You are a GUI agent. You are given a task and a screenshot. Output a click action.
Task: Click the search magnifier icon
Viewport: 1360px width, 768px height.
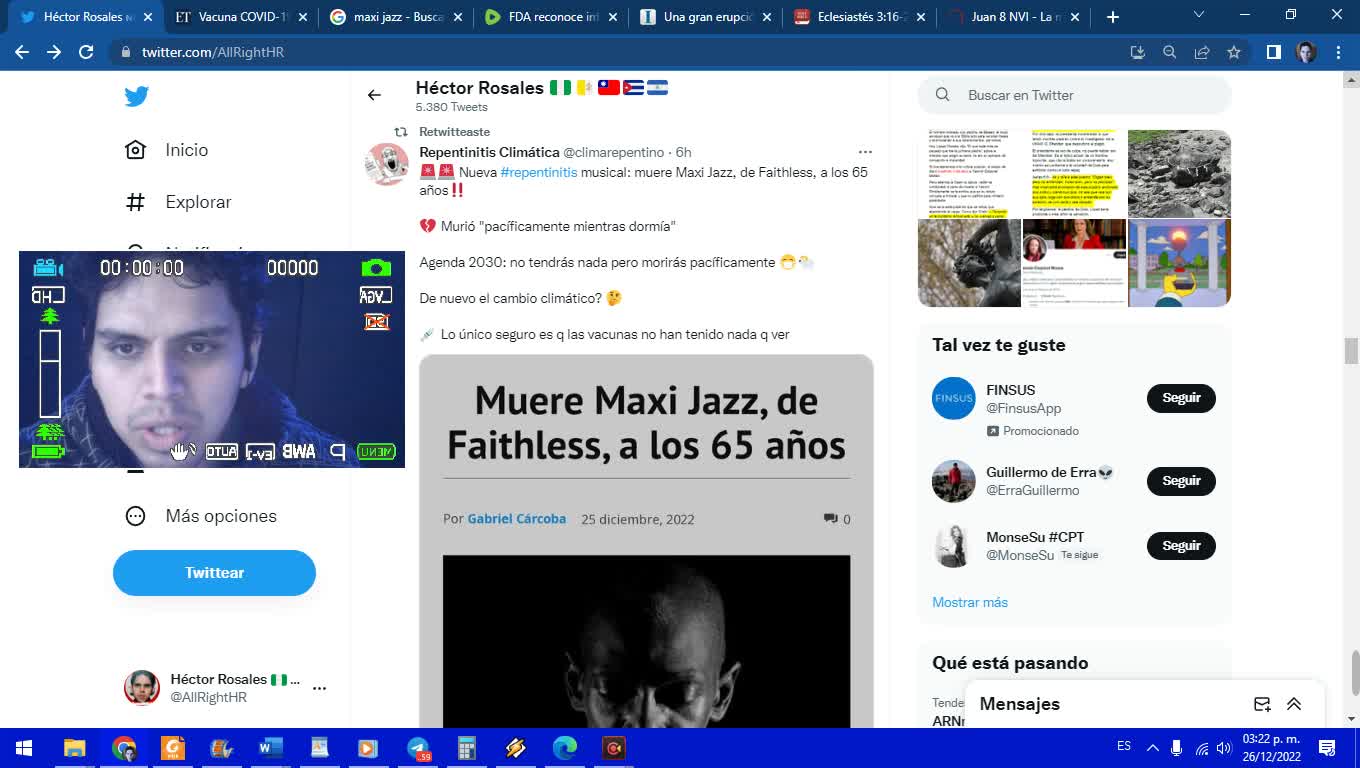point(942,95)
